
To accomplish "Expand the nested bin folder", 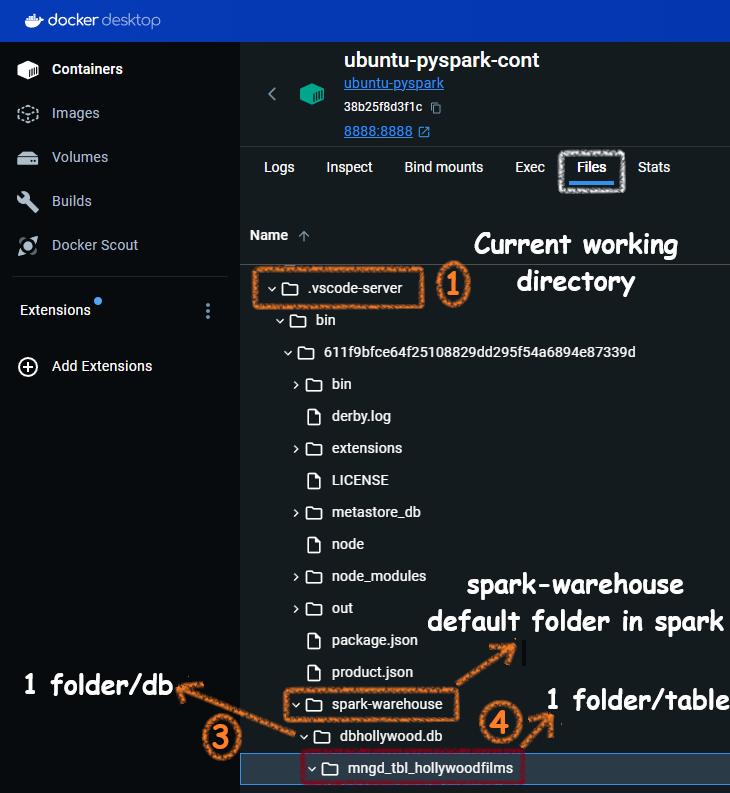I will [x=296, y=385].
